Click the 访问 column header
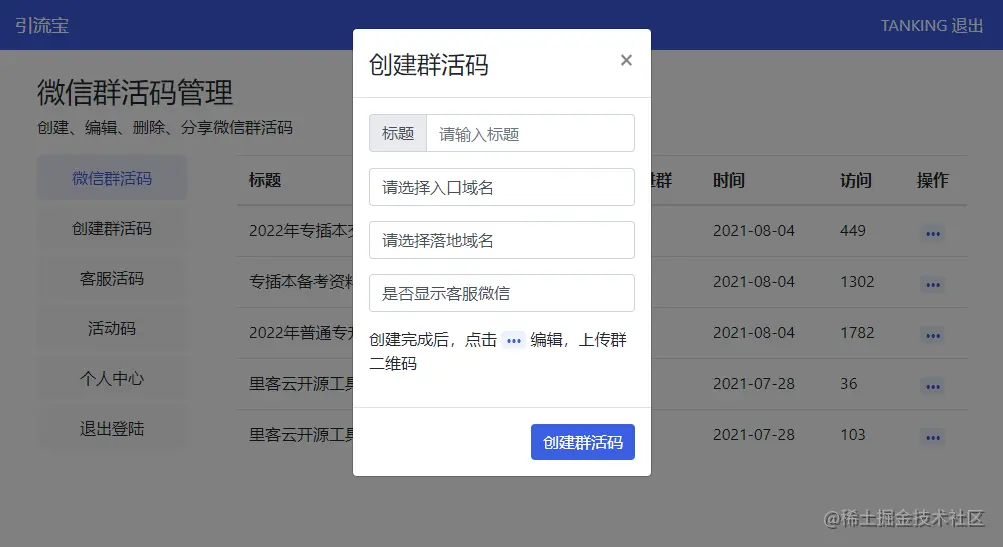Viewport: 1003px width, 547px height. tap(856, 180)
